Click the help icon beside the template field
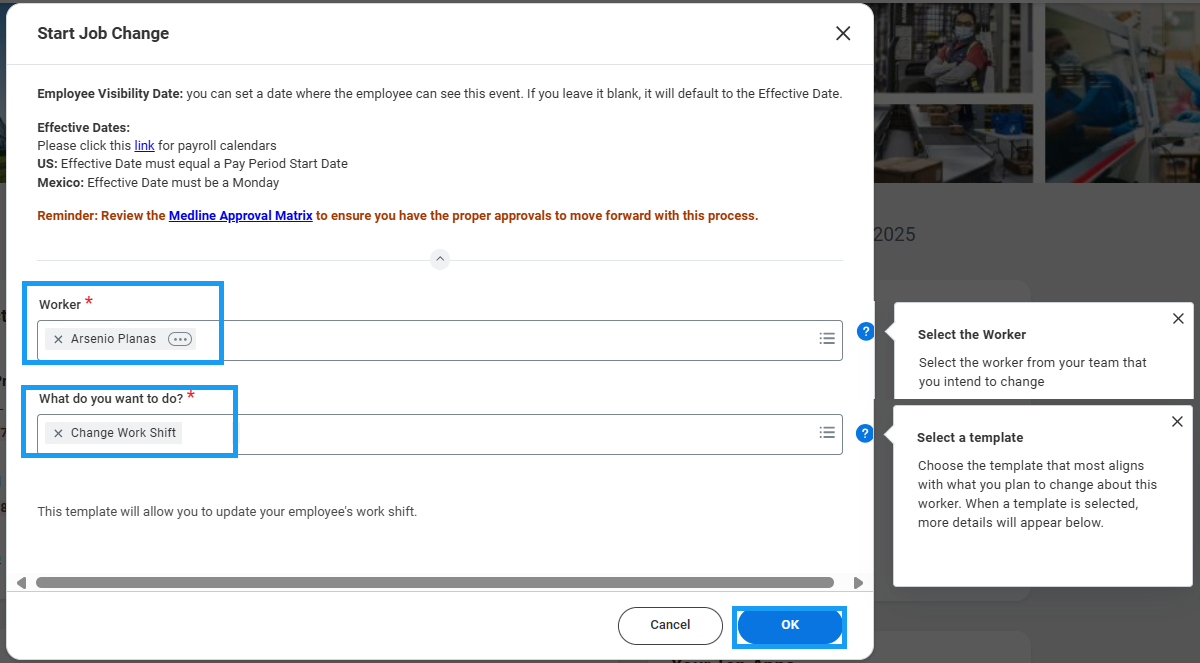1200x663 pixels. pyautogui.click(x=865, y=433)
